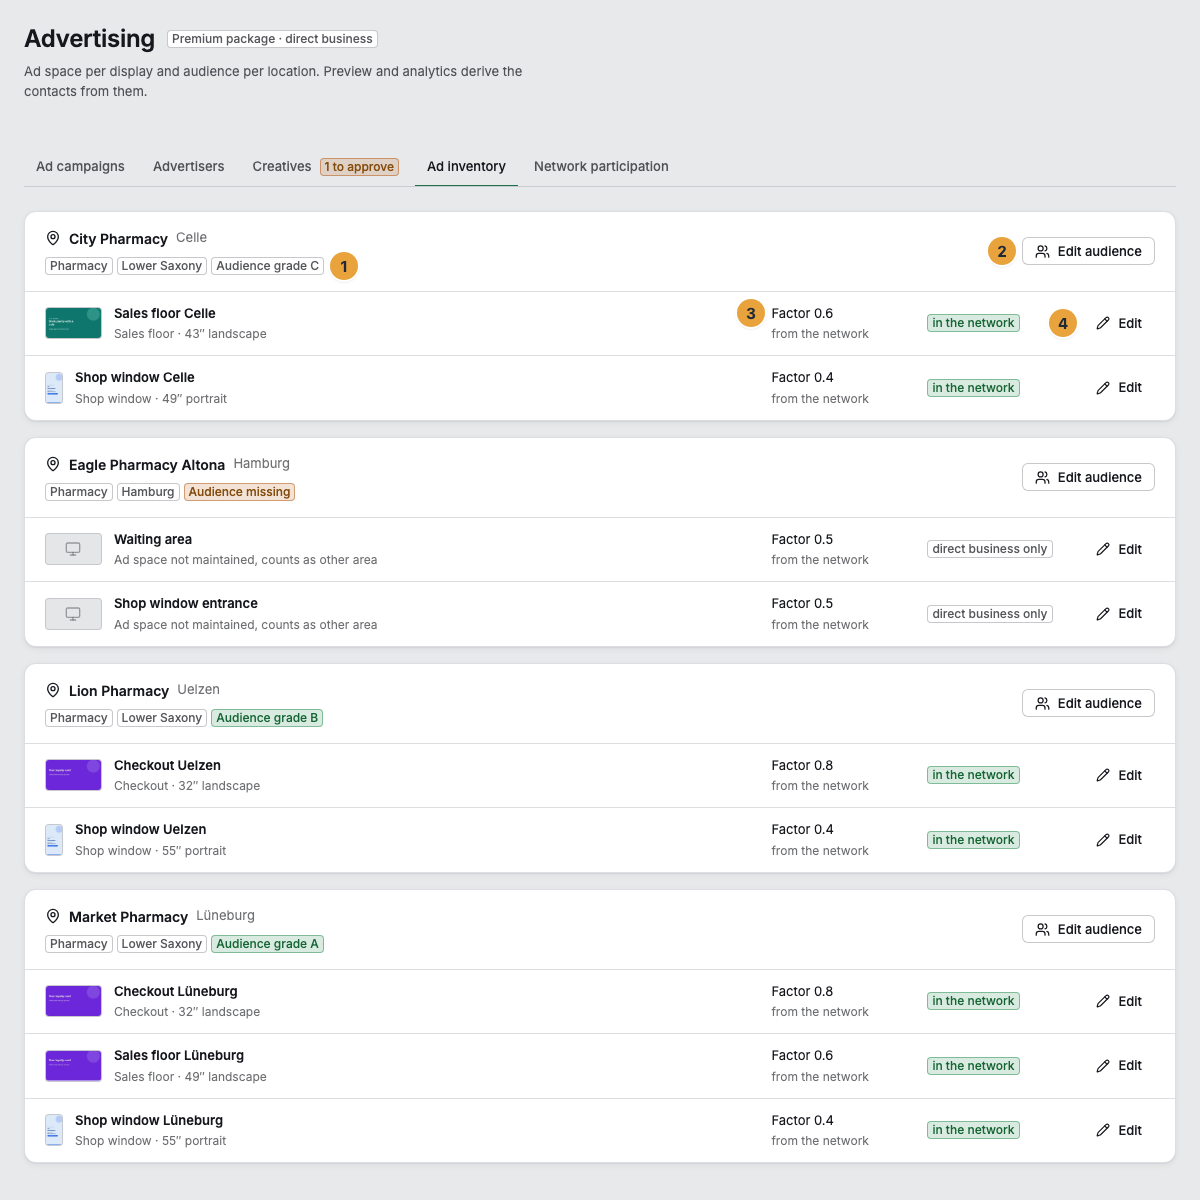
Task: Click the Market Pharmacy location pin icon
Action: (x=53, y=916)
